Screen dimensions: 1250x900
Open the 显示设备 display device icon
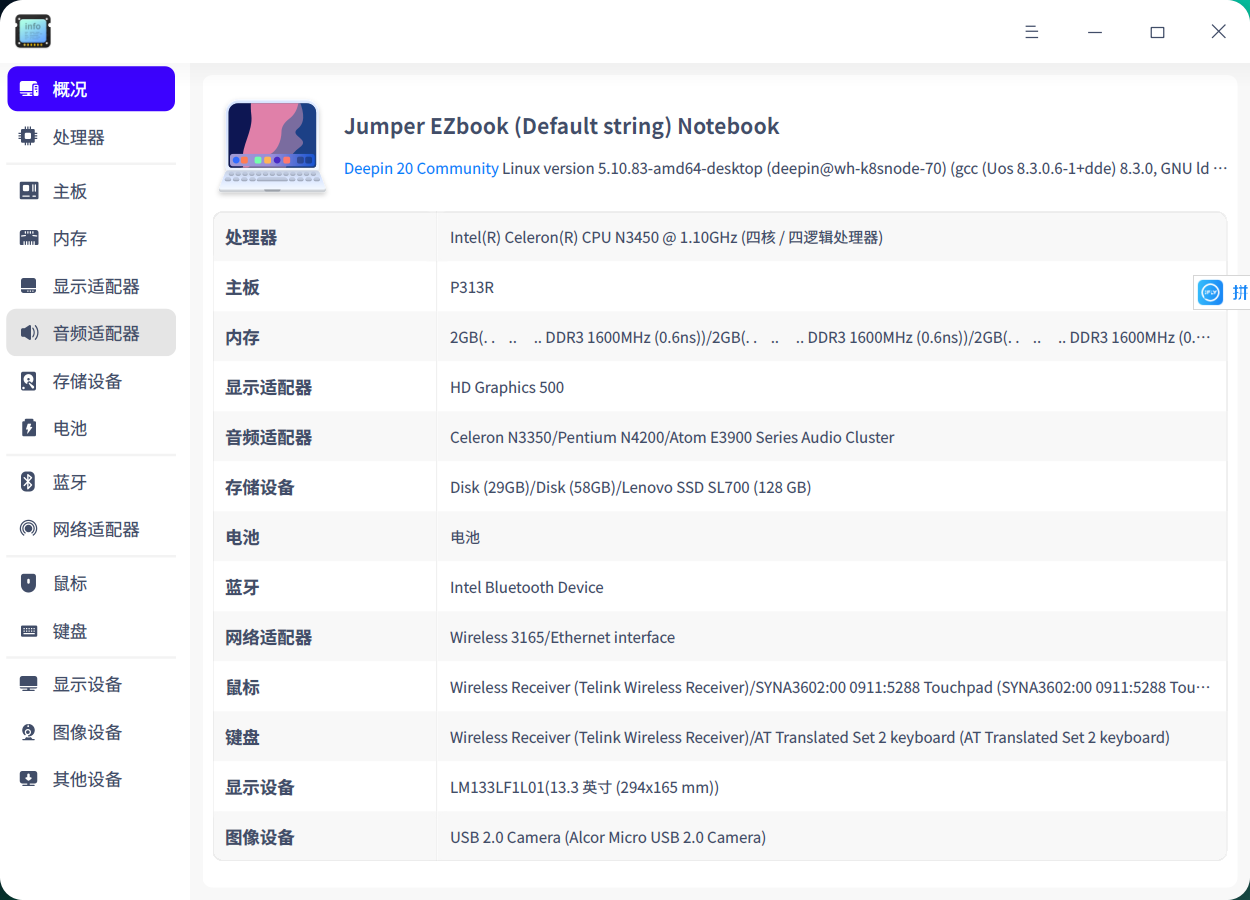30,684
